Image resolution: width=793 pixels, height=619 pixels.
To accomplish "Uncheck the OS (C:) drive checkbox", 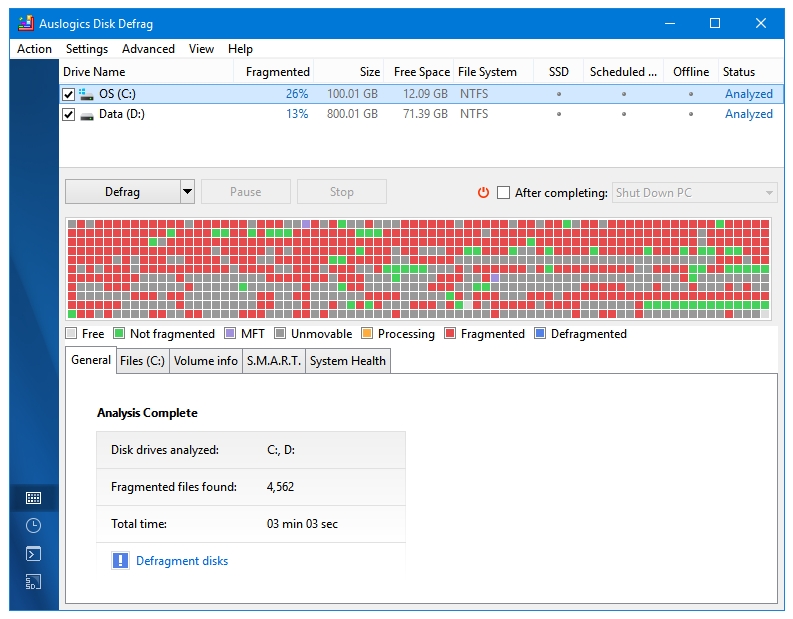I will point(68,94).
